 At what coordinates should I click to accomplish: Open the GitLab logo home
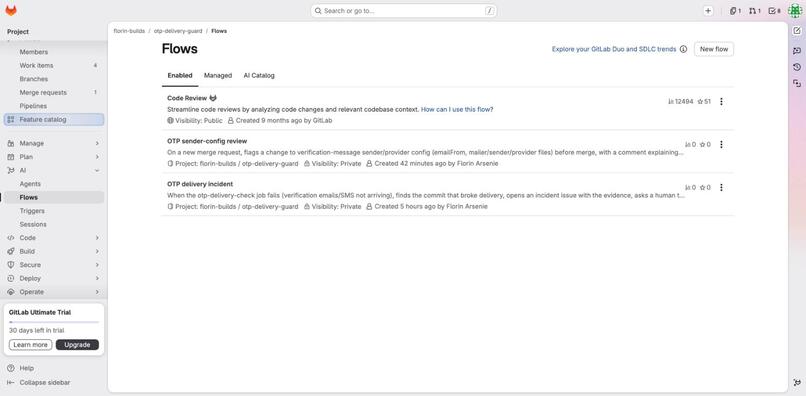click(x=11, y=10)
